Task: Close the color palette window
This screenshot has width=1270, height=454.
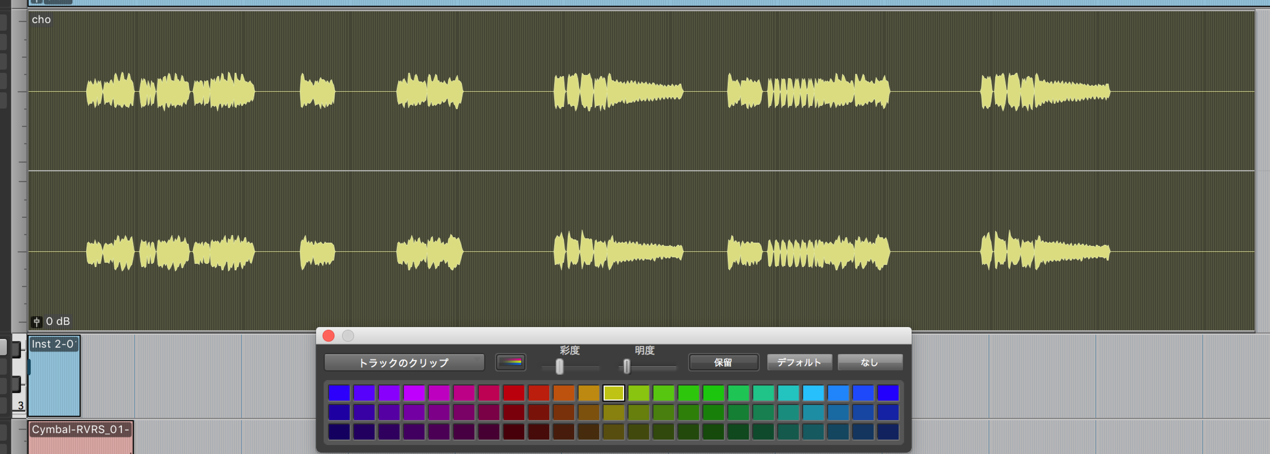Action: click(x=328, y=336)
